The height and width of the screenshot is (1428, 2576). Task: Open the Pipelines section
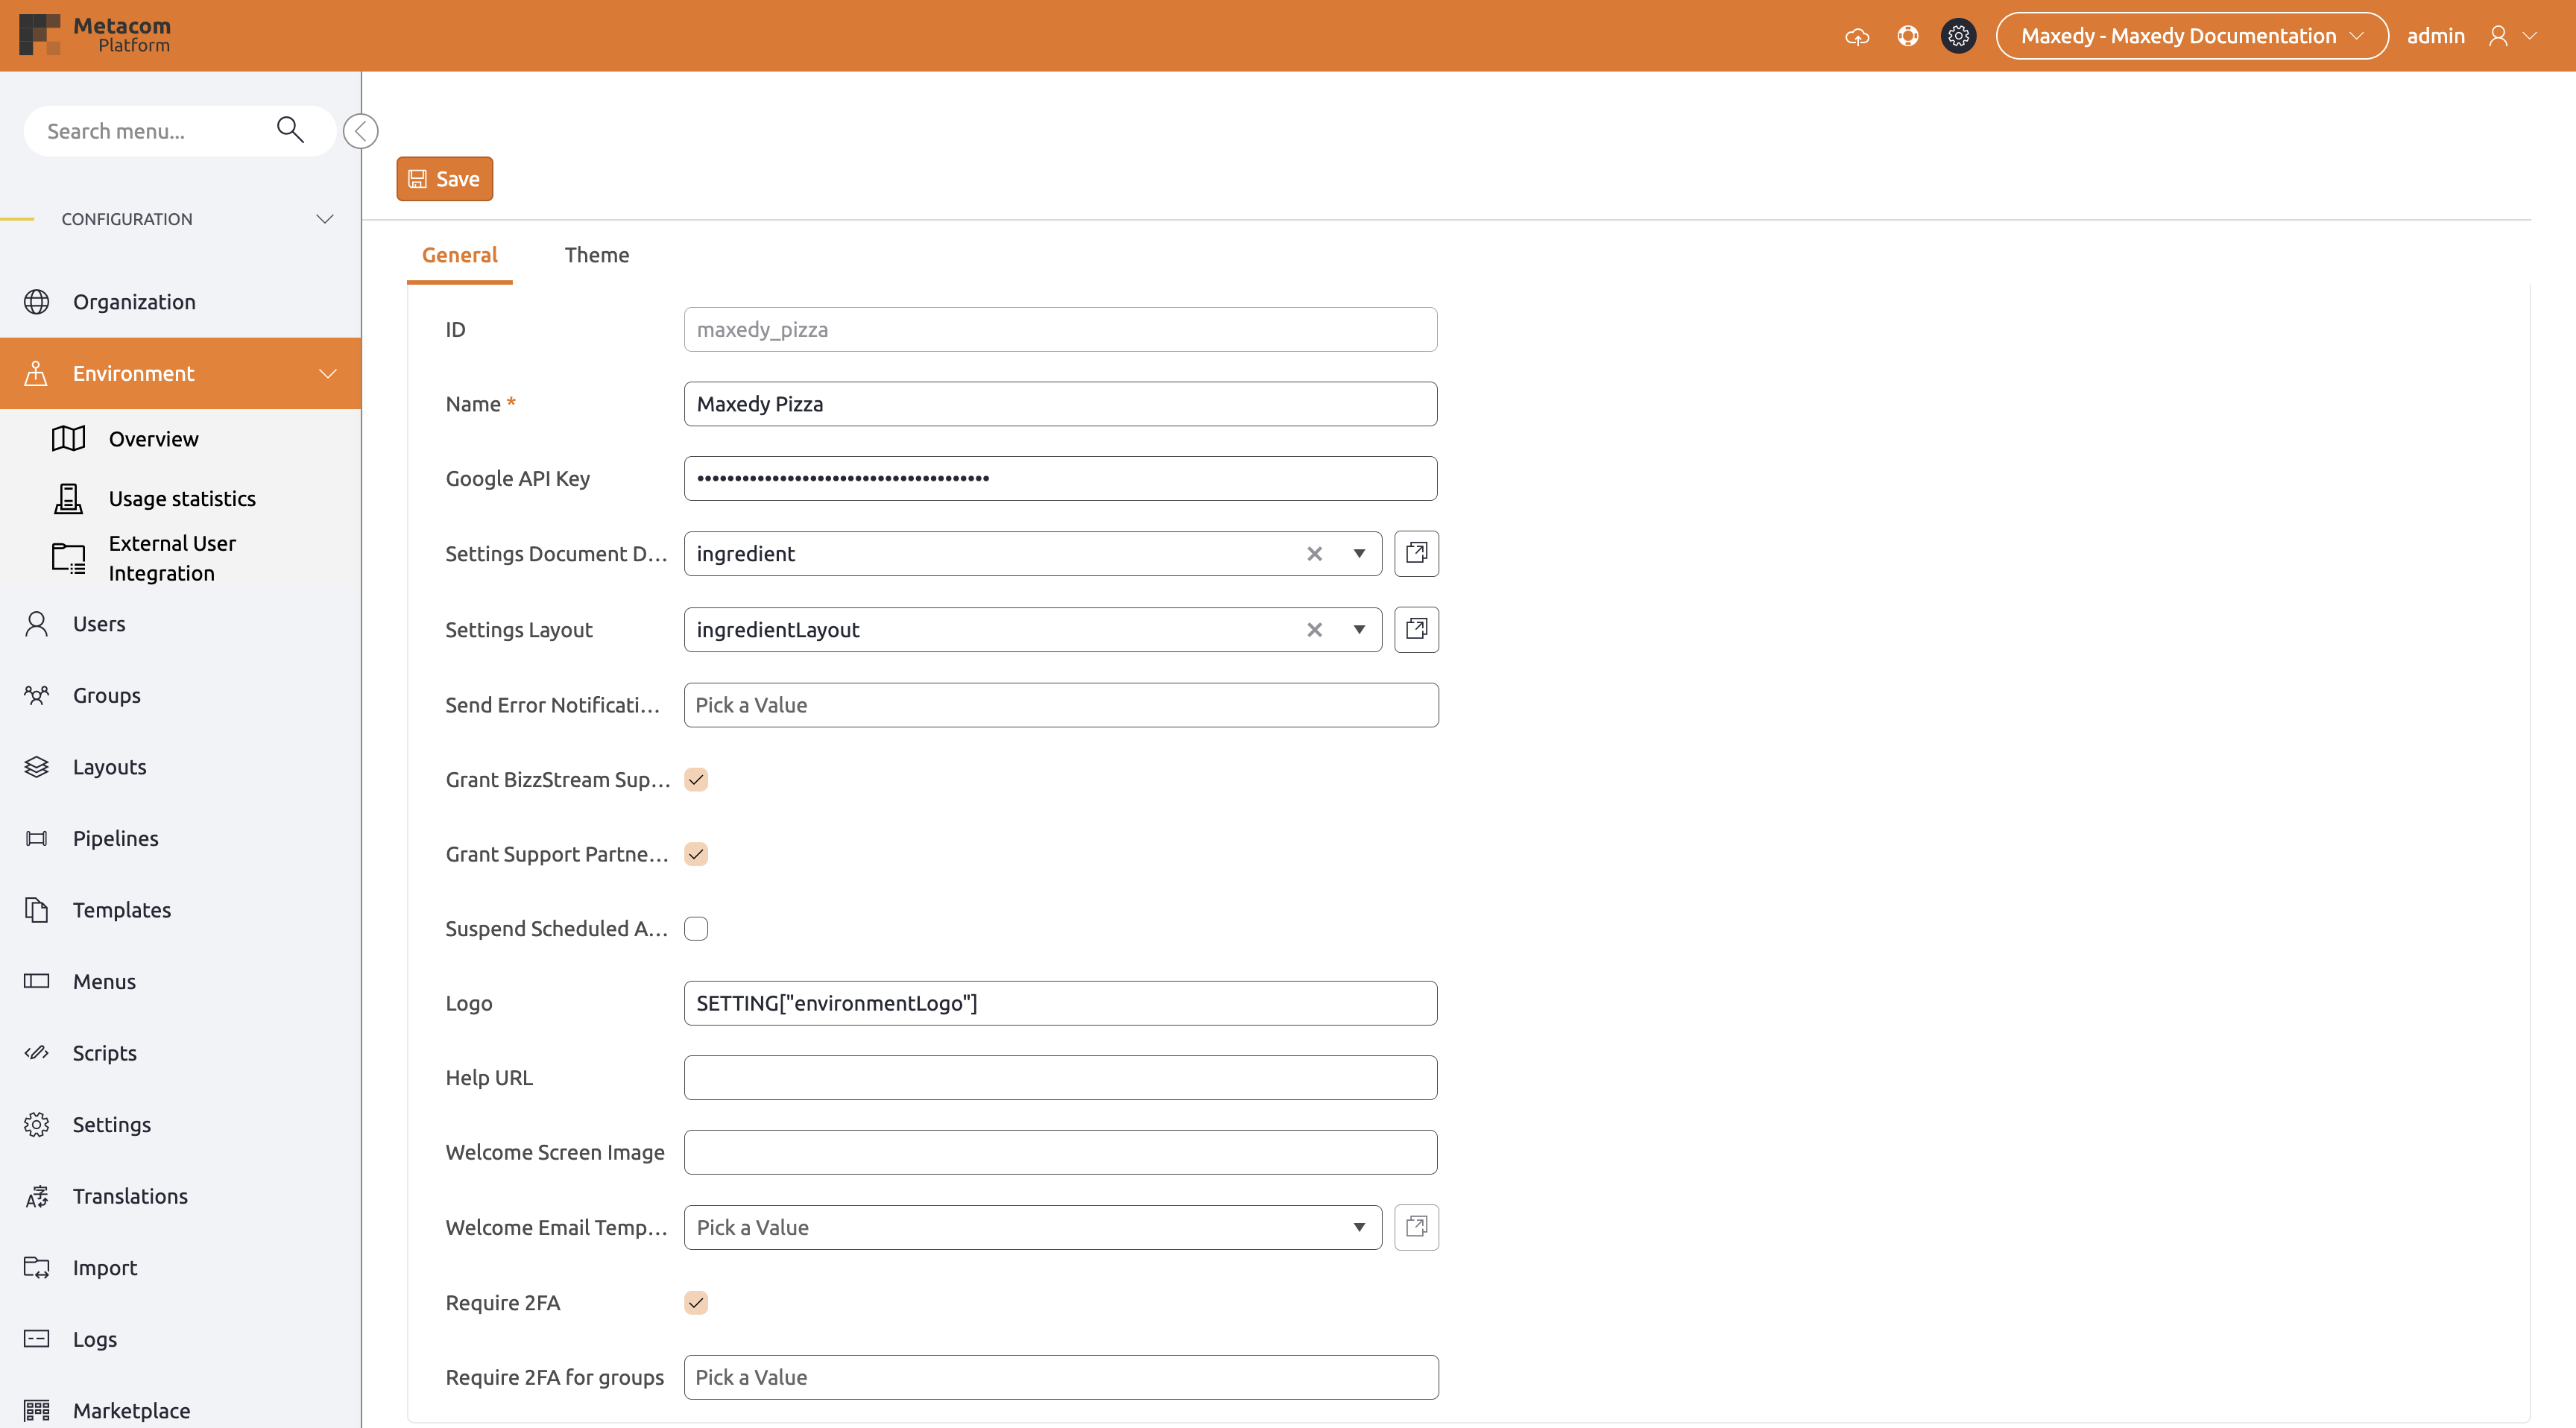[x=115, y=838]
